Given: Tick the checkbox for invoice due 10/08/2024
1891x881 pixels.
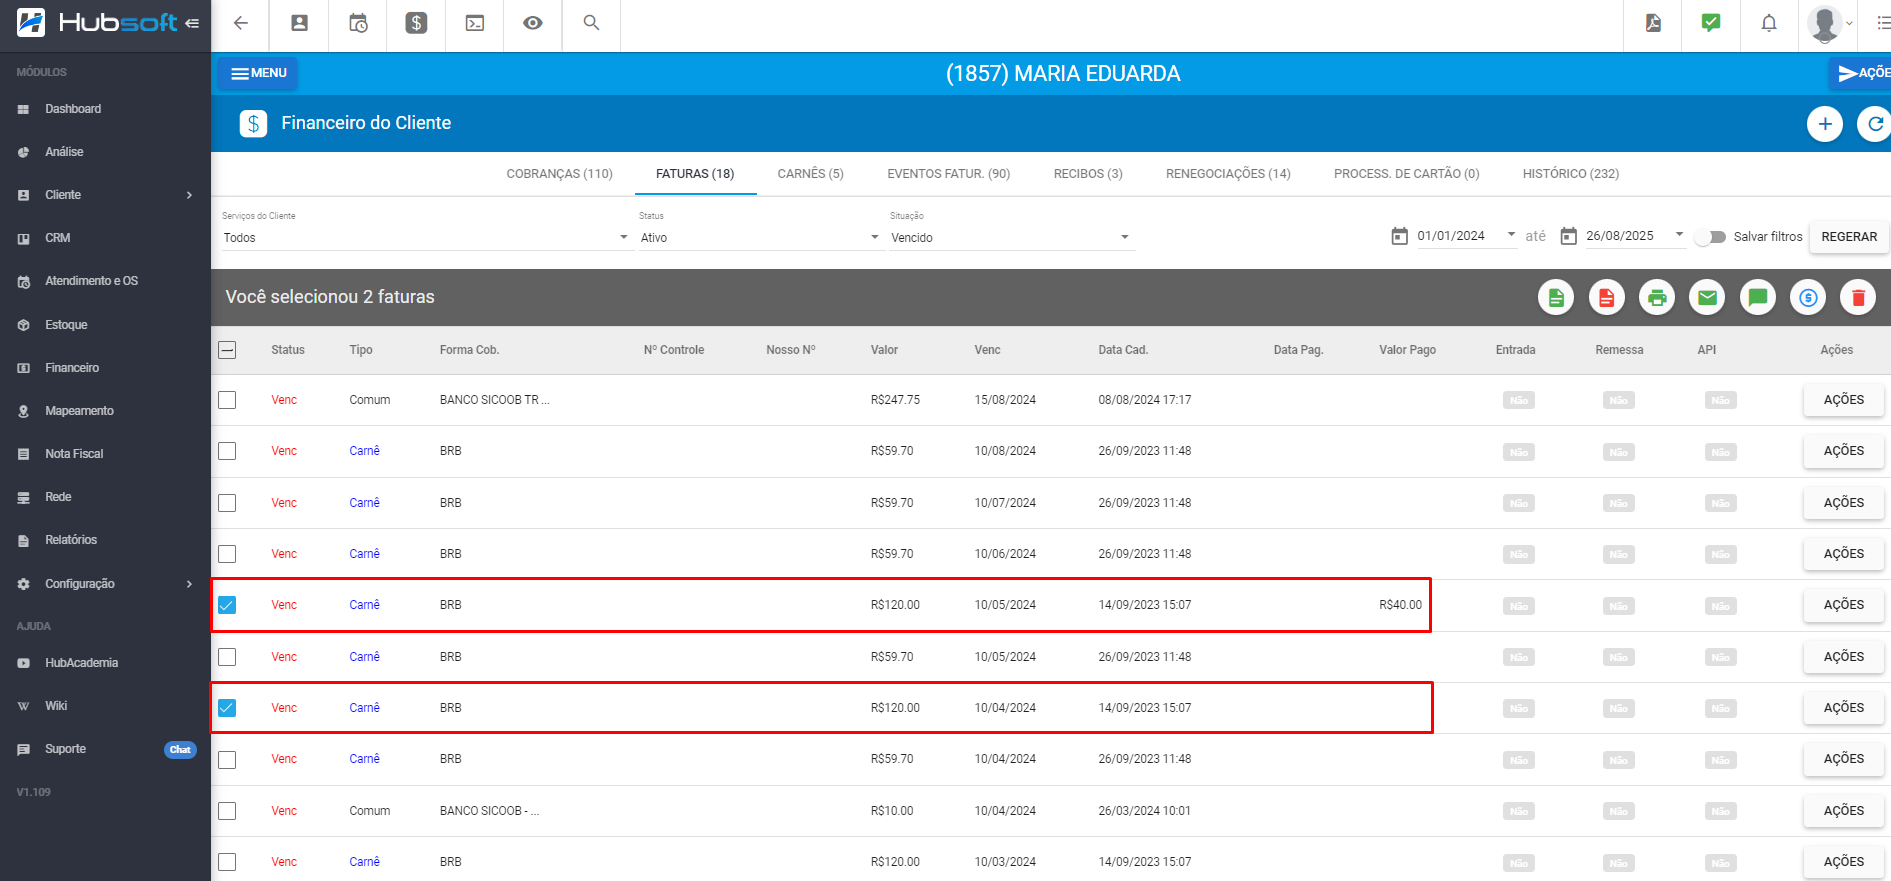Looking at the screenshot, I should [227, 451].
